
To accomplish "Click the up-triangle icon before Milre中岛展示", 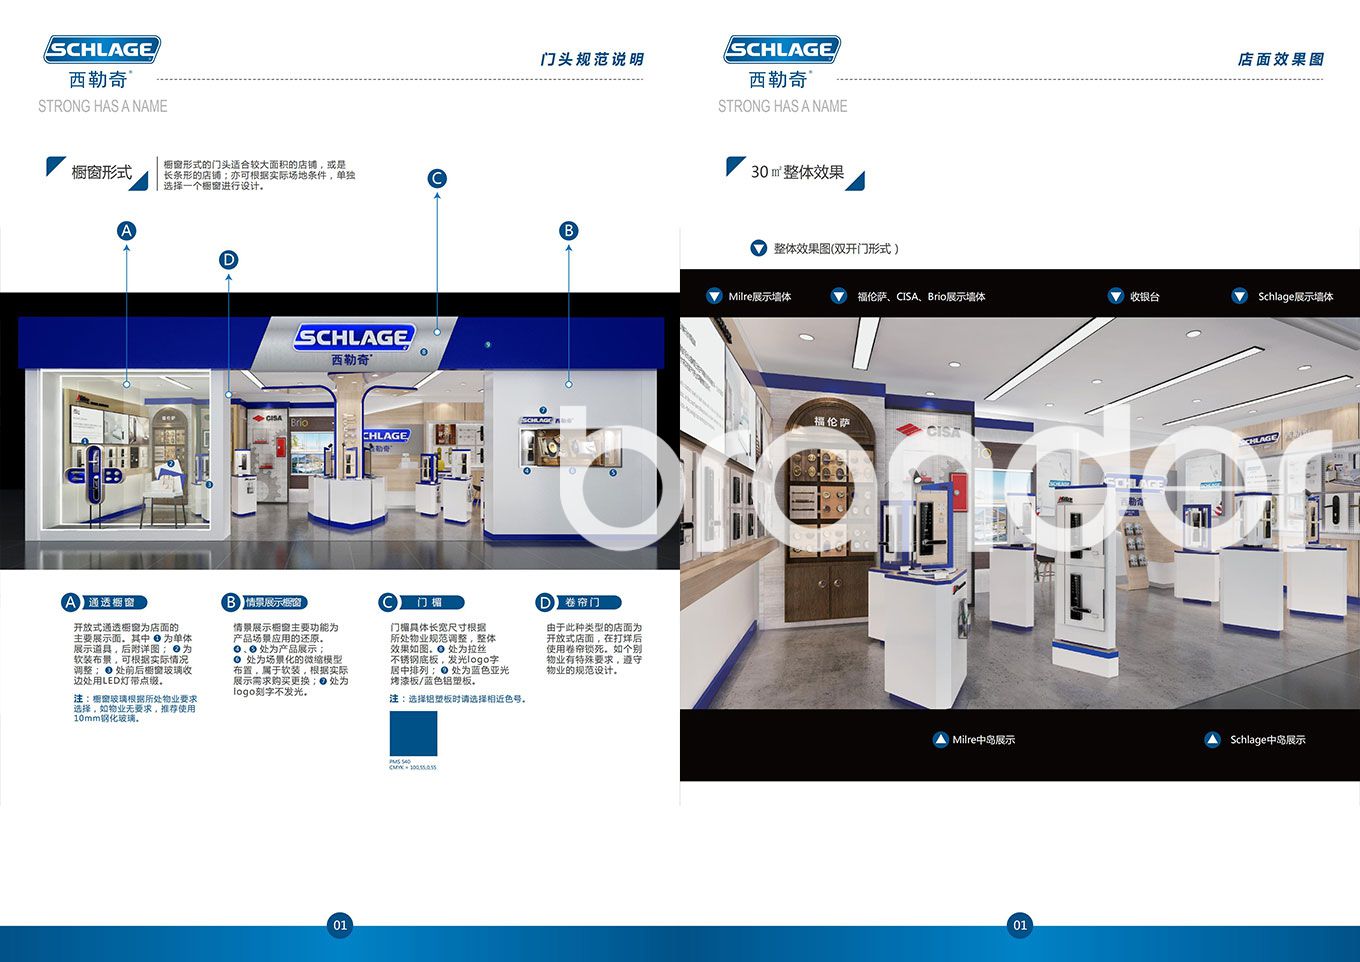I will click(940, 740).
